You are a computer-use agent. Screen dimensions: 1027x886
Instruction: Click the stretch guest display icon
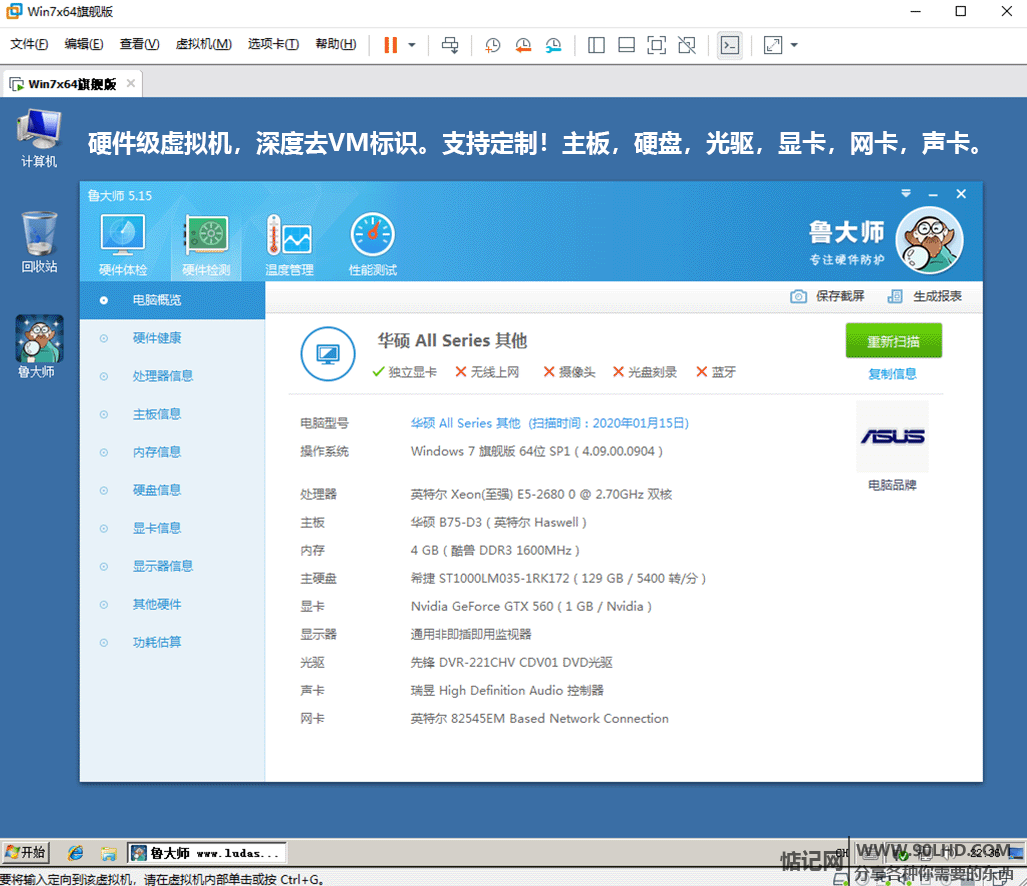773,45
